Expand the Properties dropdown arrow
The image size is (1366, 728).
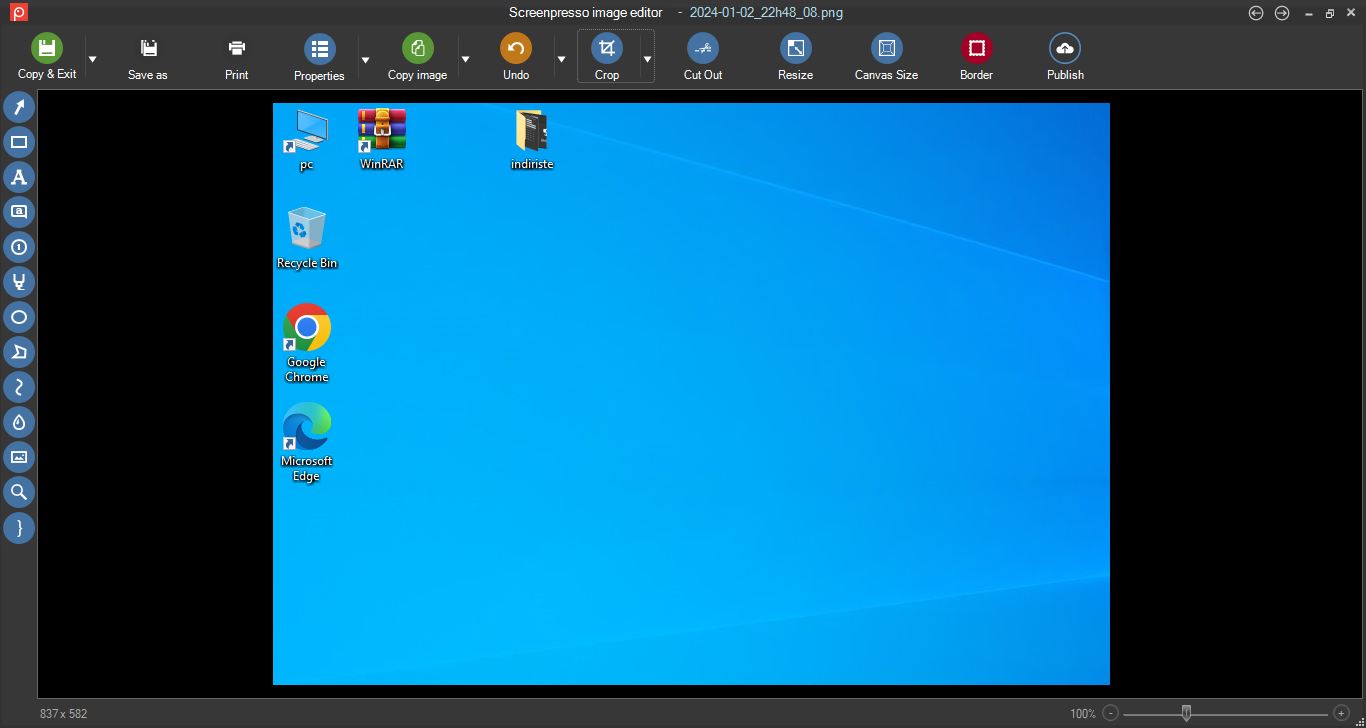[x=365, y=59]
